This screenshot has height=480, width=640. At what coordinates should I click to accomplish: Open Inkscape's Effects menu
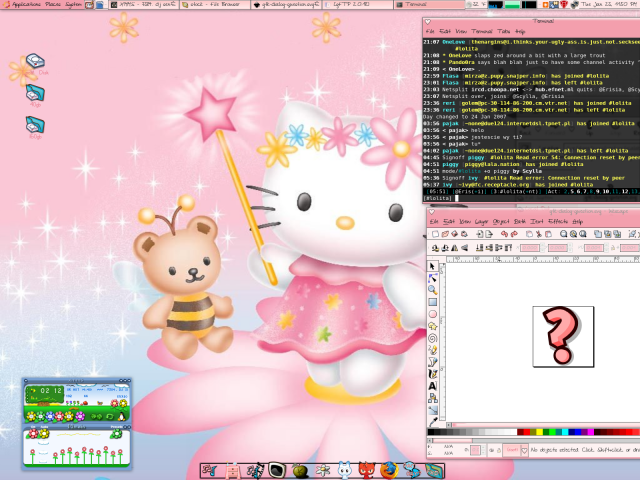[x=558, y=221]
